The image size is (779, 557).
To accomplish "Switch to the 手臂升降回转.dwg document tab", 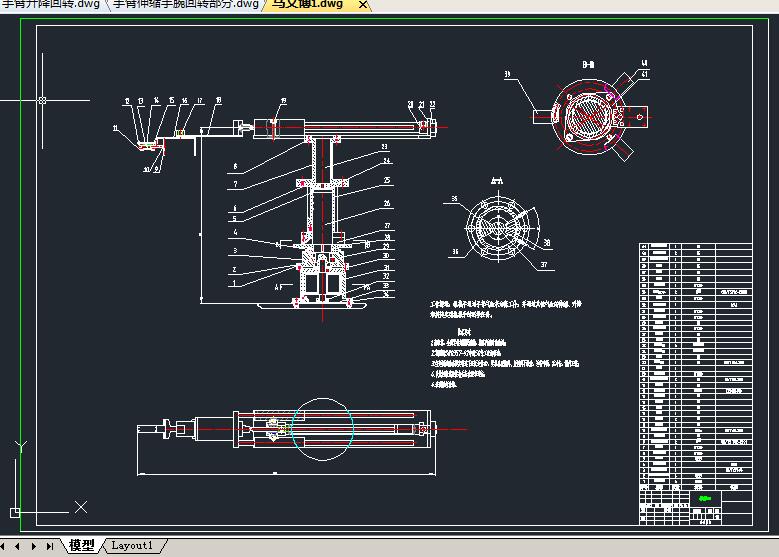I will pyautogui.click(x=52, y=4).
